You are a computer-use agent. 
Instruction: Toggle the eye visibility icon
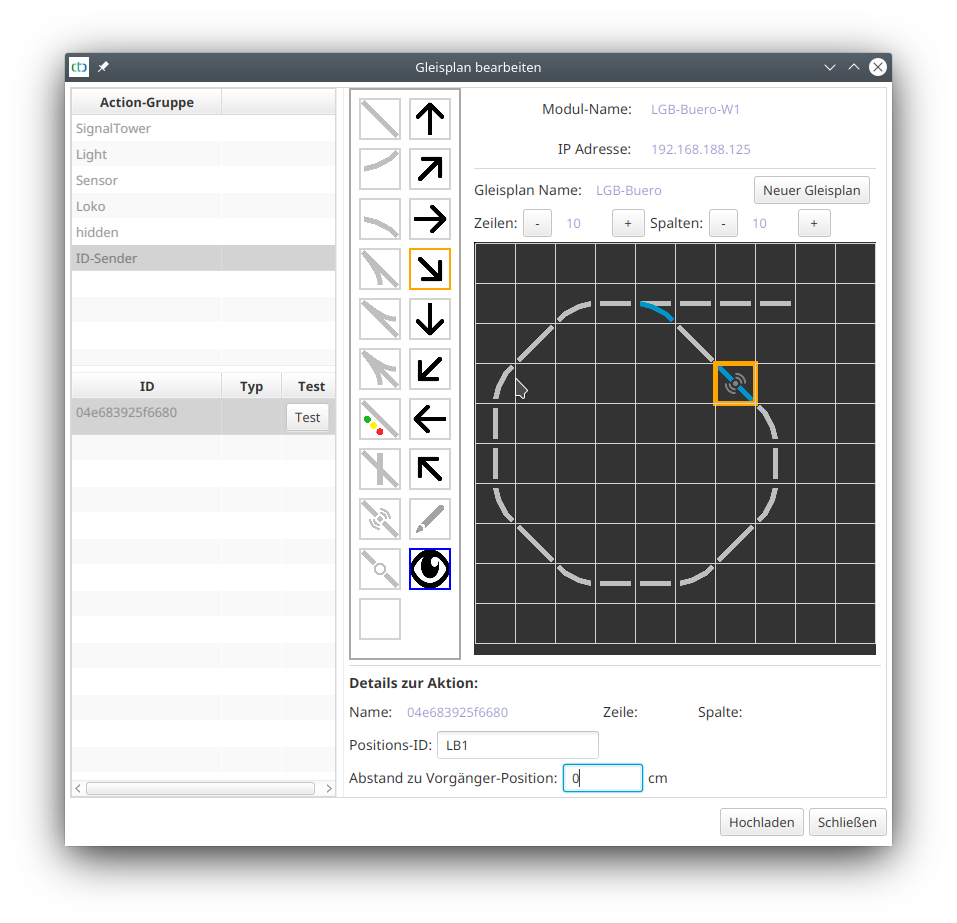click(430, 569)
